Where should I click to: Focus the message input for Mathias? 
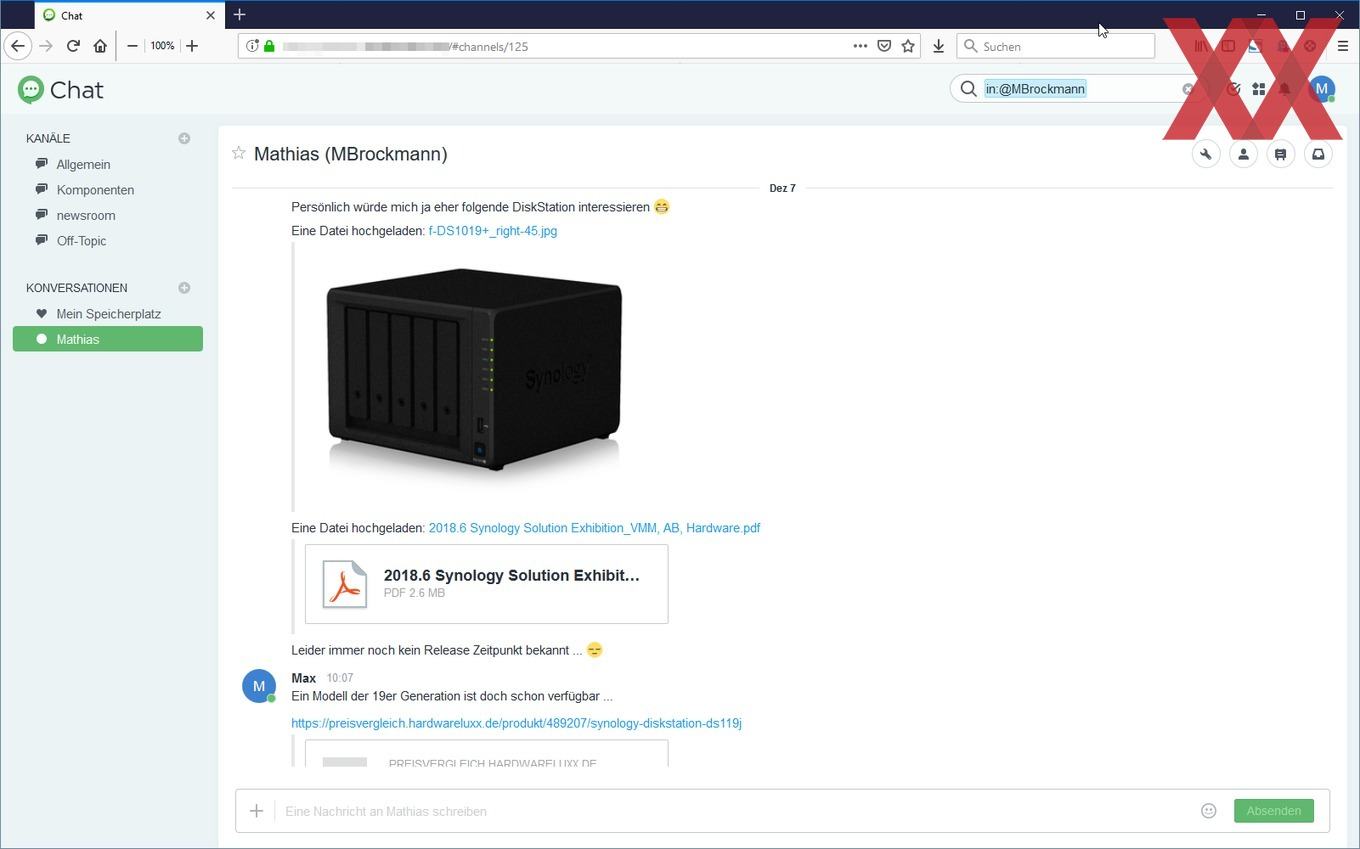735,811
